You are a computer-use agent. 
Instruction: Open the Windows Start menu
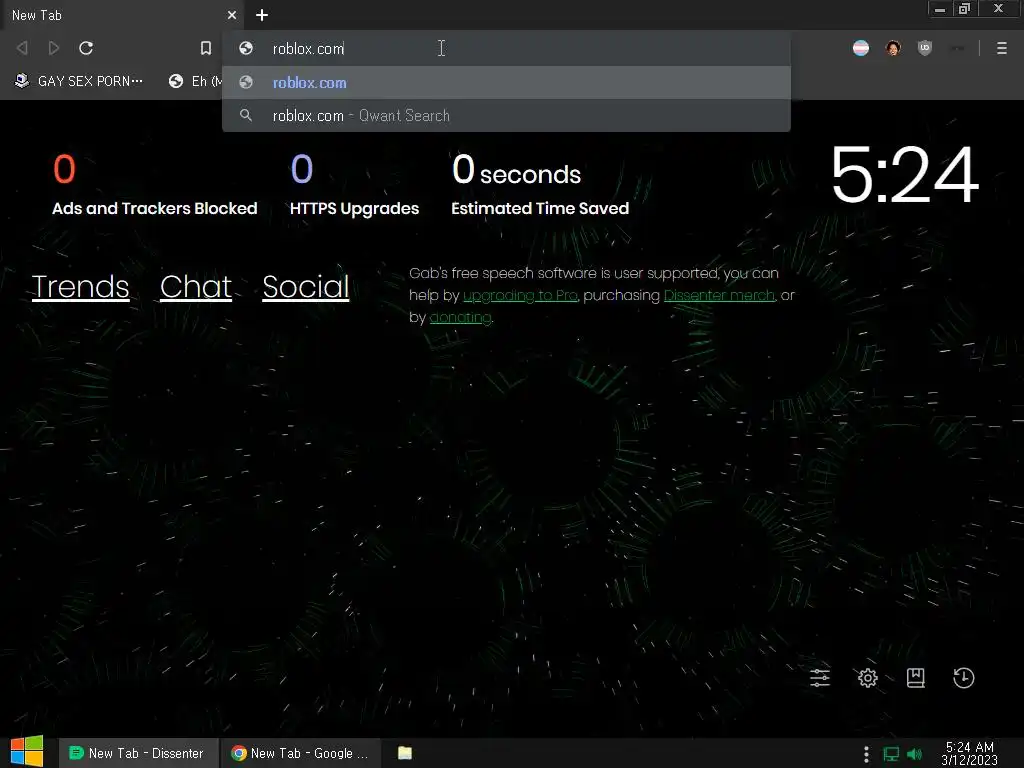click(x=27, y=752)
